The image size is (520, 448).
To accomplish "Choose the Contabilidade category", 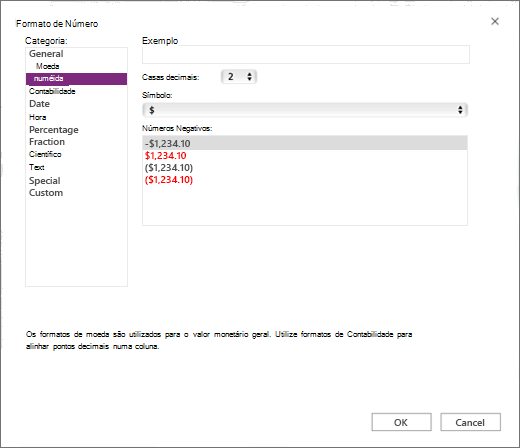I will point(52,91).
